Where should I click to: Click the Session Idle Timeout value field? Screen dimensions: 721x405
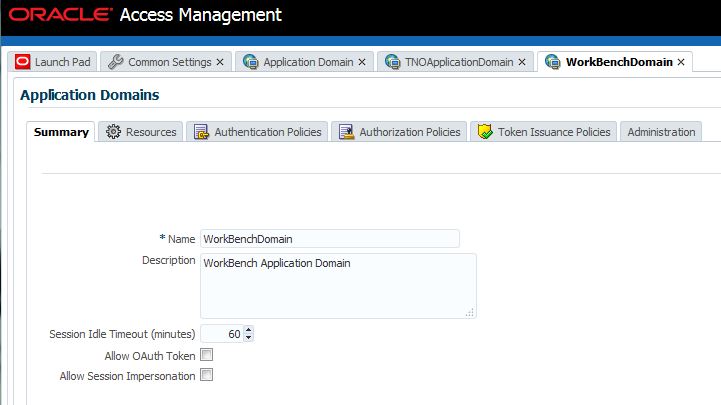(222, 334)
